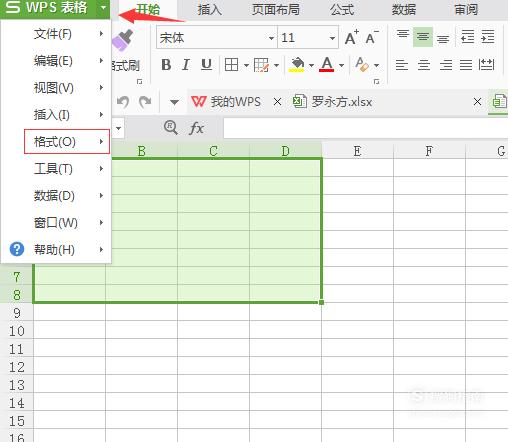Apply yellow fill color bucket
This screenshot has width=508, height=442.
coord(297,65)
